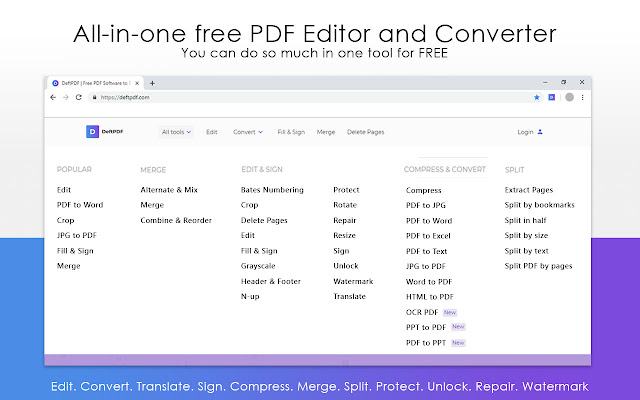640x400 pixels.
Task: Select Fill & Sign in the navigation bar
Action: [x=291, y=132]
